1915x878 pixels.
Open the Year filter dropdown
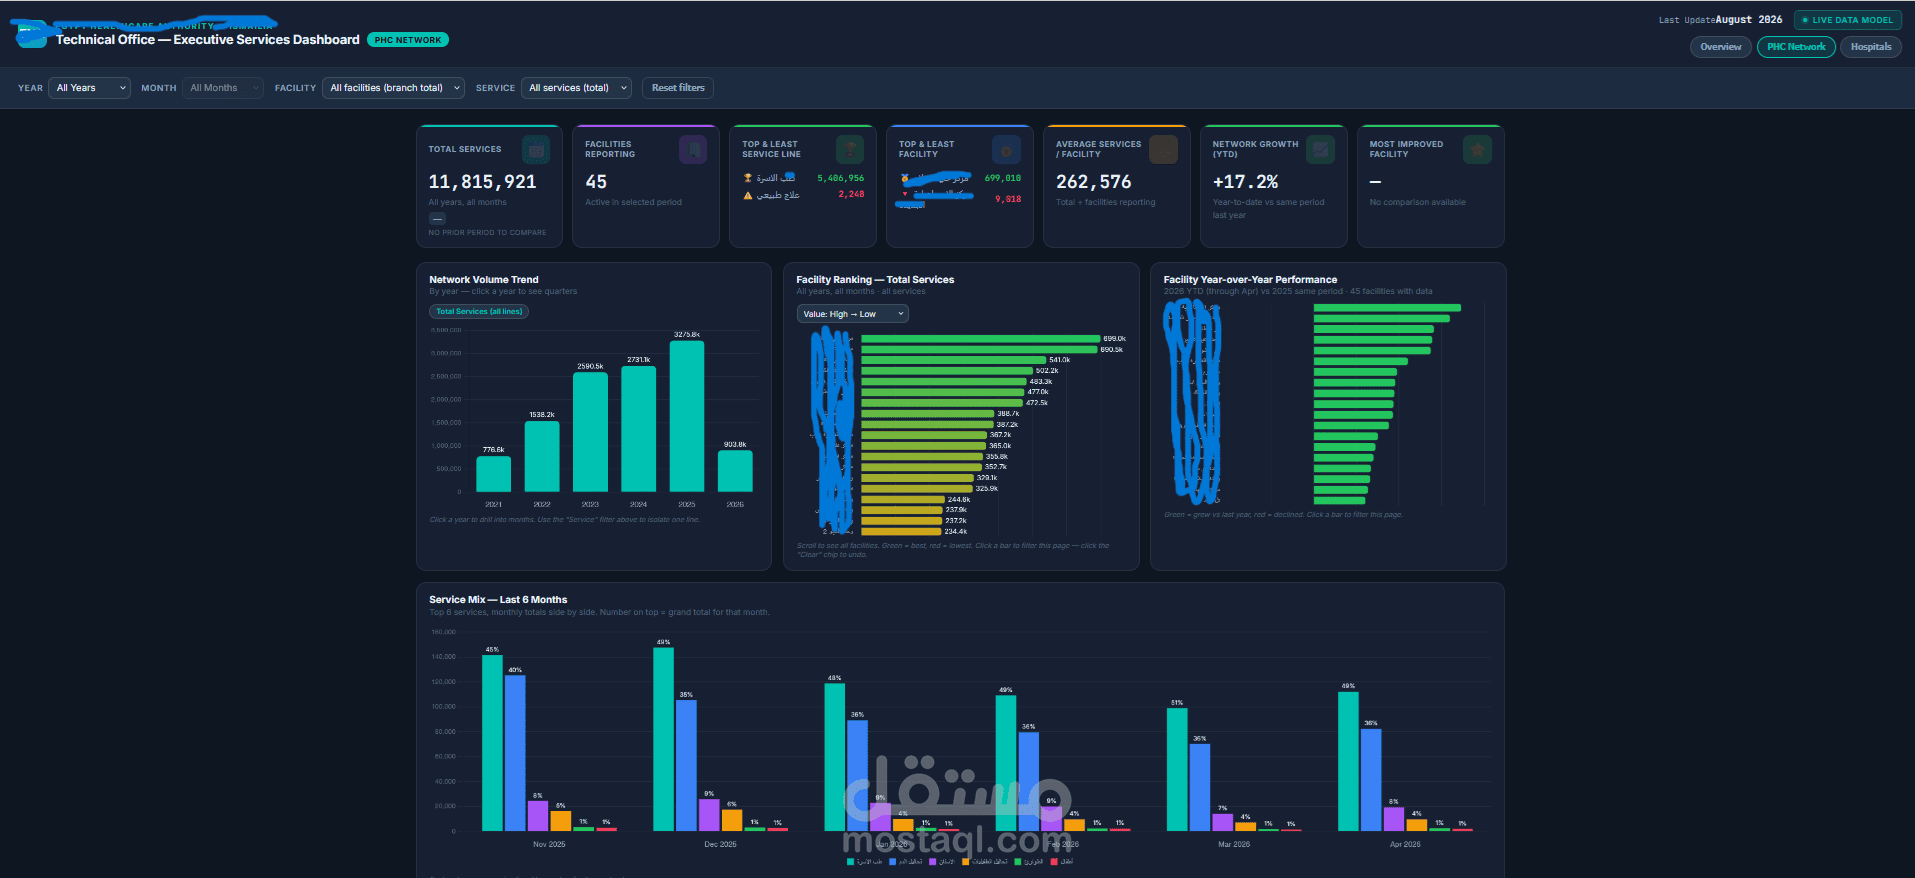89,88
